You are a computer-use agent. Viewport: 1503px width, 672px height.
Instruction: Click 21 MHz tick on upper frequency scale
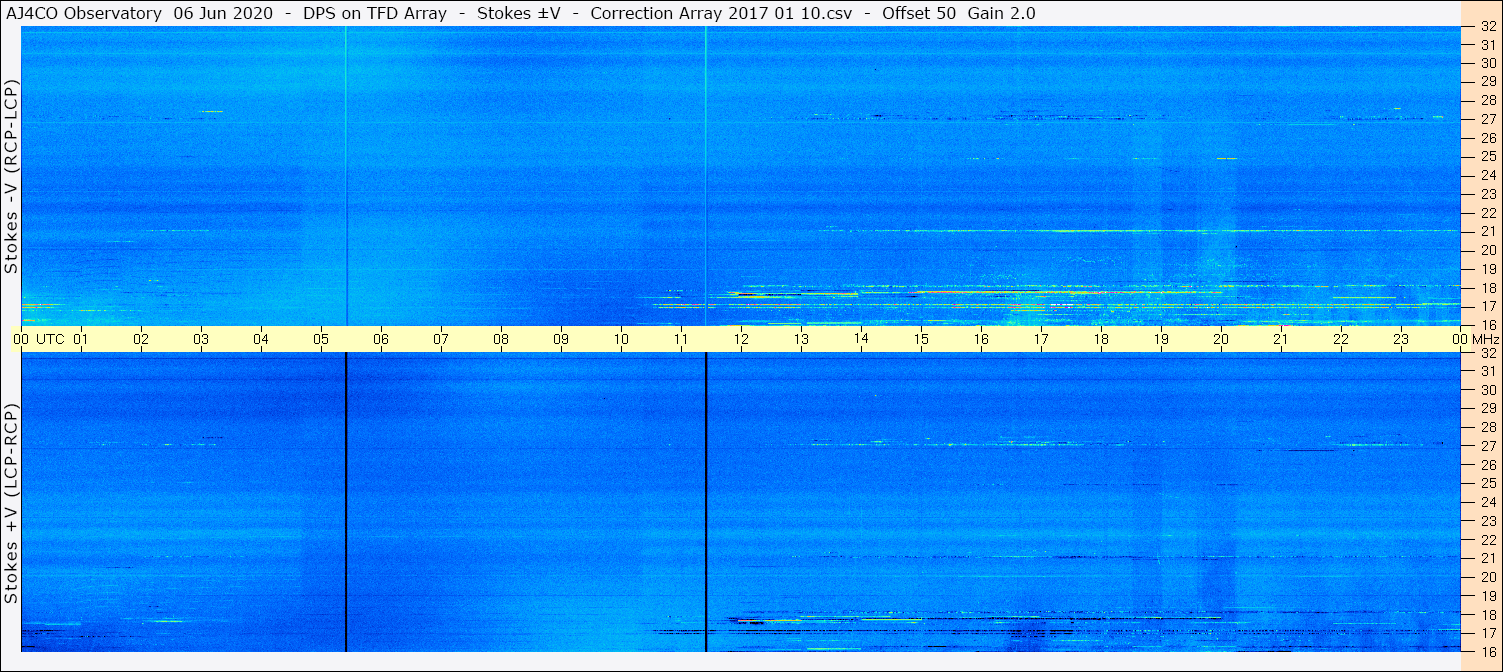tap(1487, 231)
